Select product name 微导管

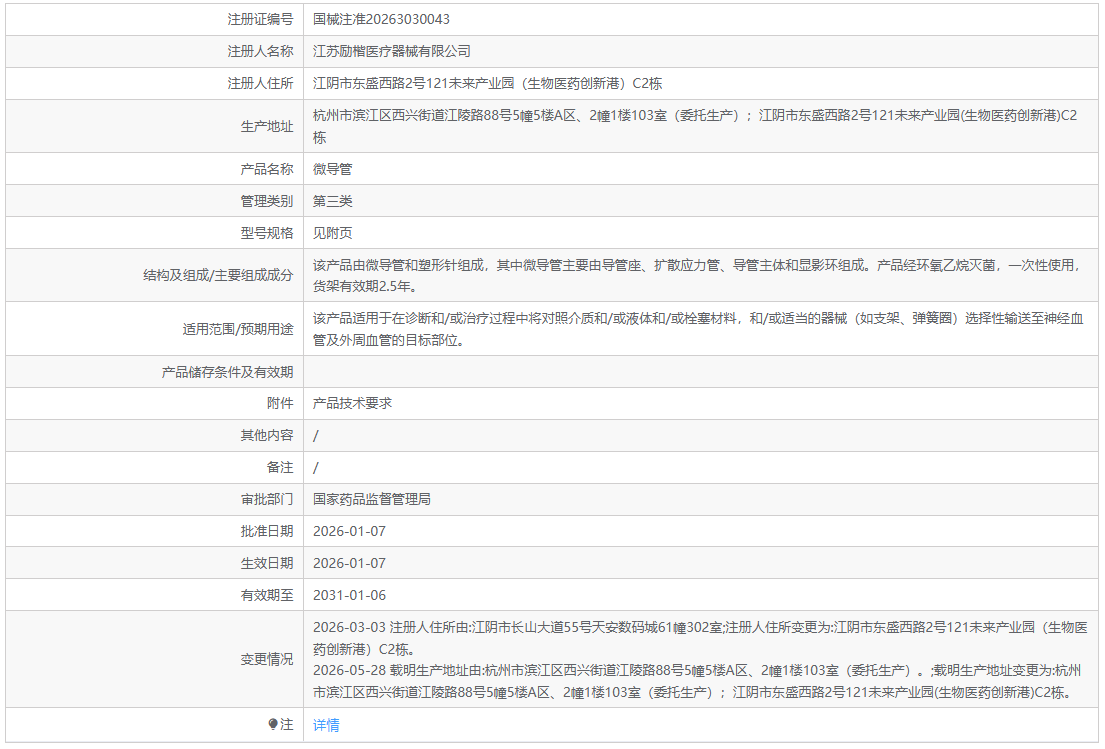pos(333,169)
